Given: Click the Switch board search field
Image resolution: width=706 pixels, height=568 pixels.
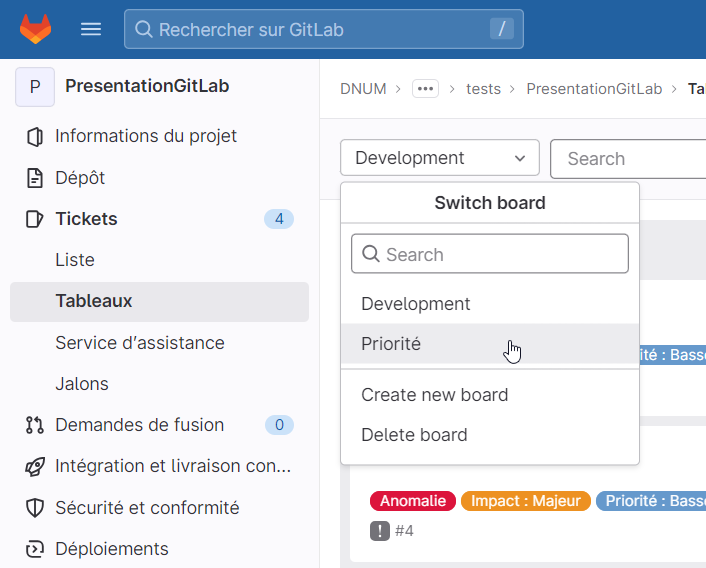Looking at the screenshot, I should click(x=490, y=254).
